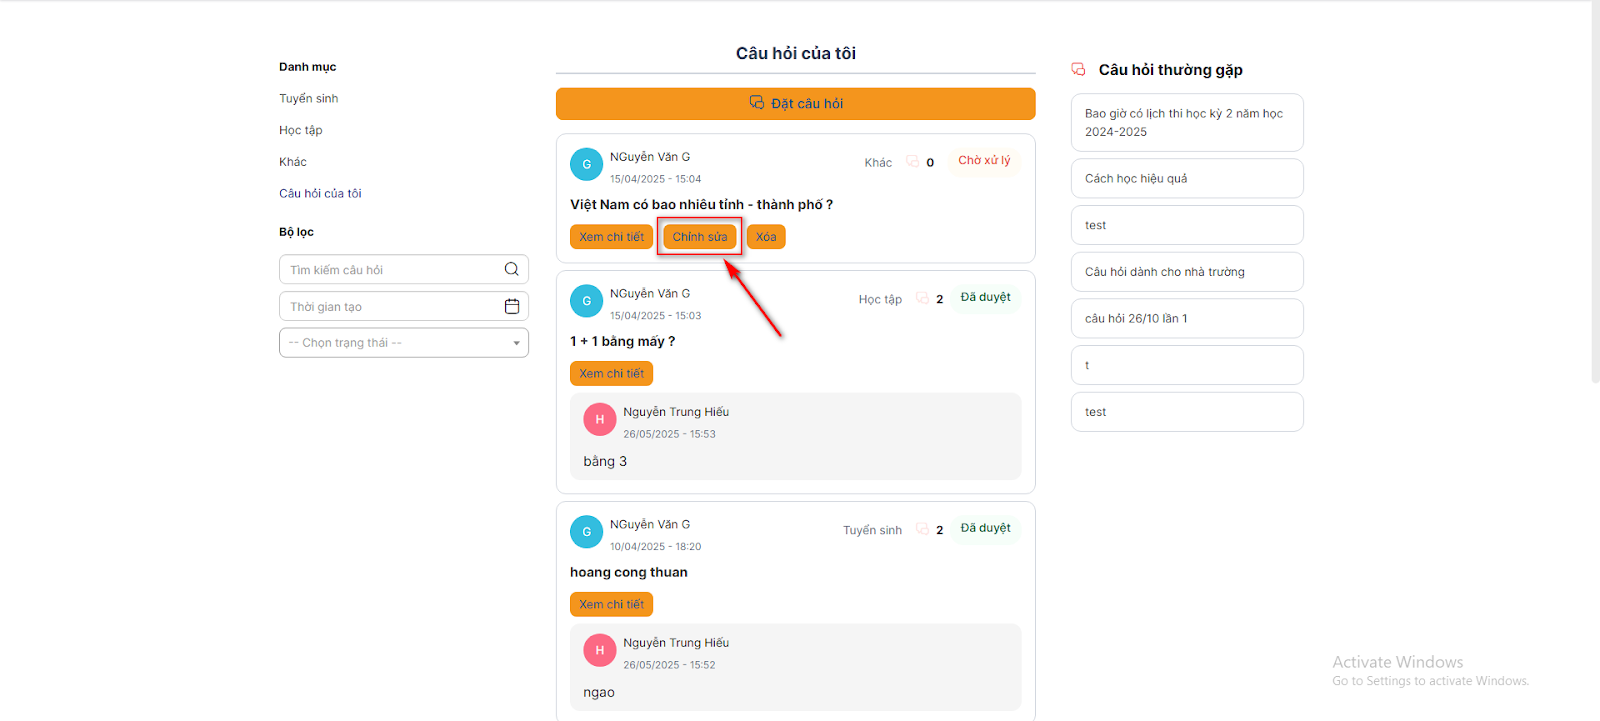Click the page vertical scrollbar

1595,200
